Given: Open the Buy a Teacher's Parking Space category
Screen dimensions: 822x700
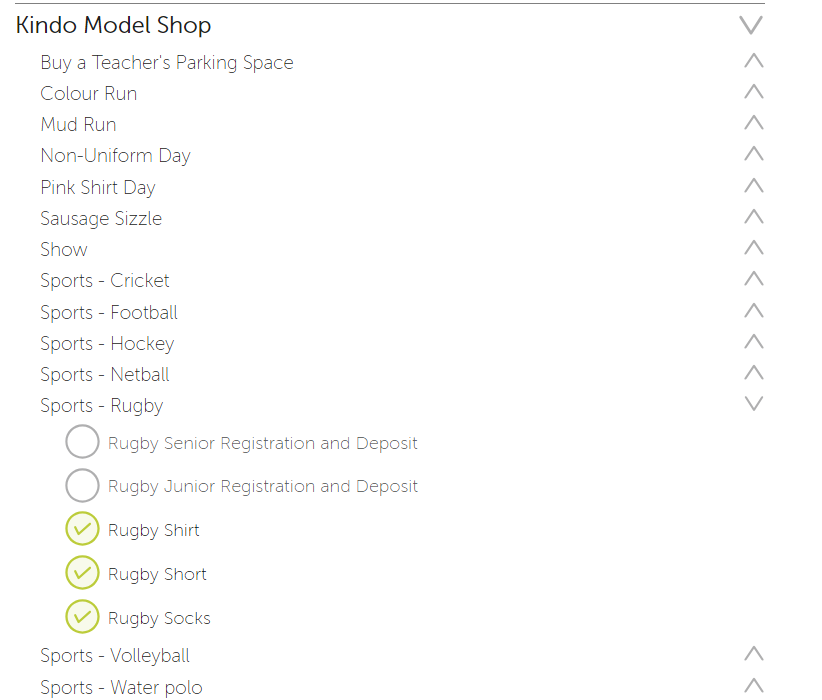Looking at the screenshot, I should point(167,62).
